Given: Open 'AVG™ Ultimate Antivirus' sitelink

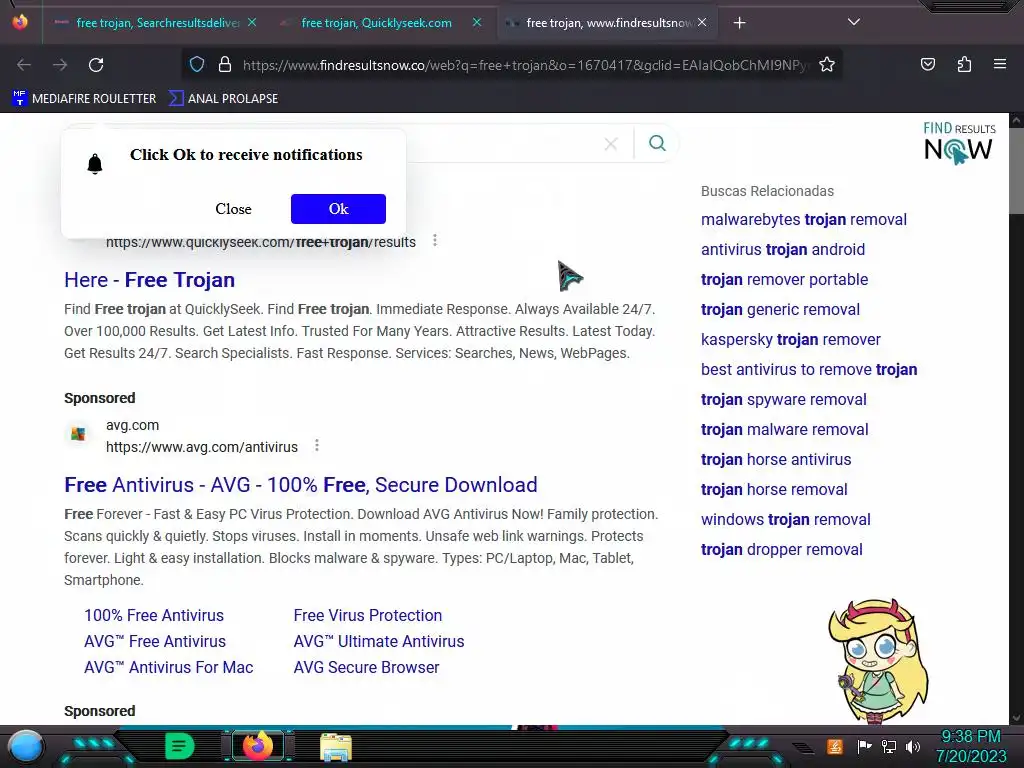Looking at the screenshot, I should pos(379,641).
